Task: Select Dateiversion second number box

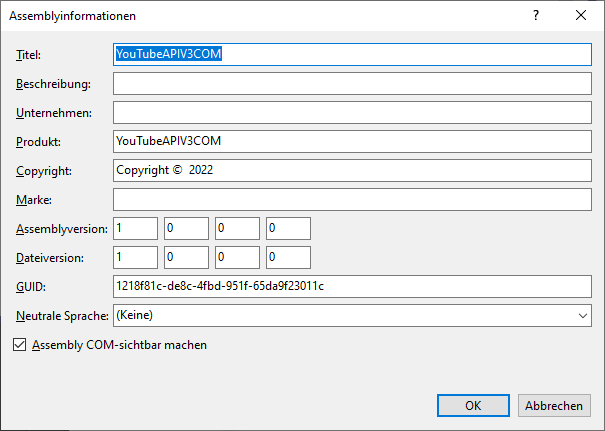Action: point(186,258)
